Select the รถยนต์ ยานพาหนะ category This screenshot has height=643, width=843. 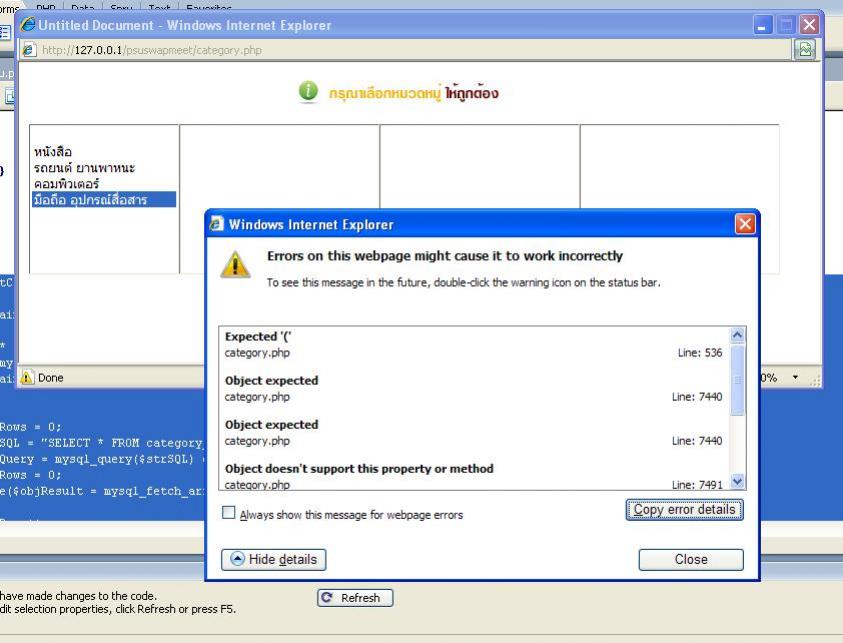[84, 168]
